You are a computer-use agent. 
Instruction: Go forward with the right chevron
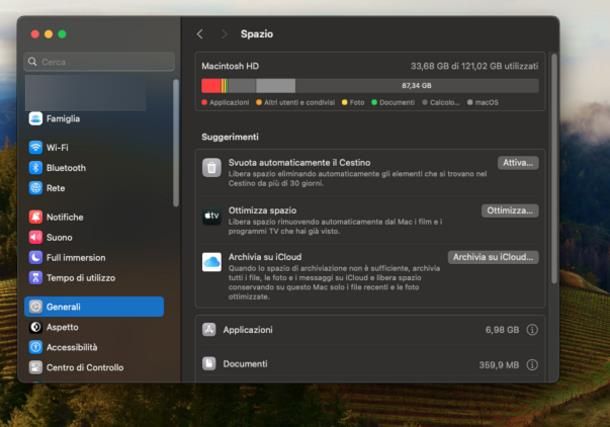tap(224, 34)
